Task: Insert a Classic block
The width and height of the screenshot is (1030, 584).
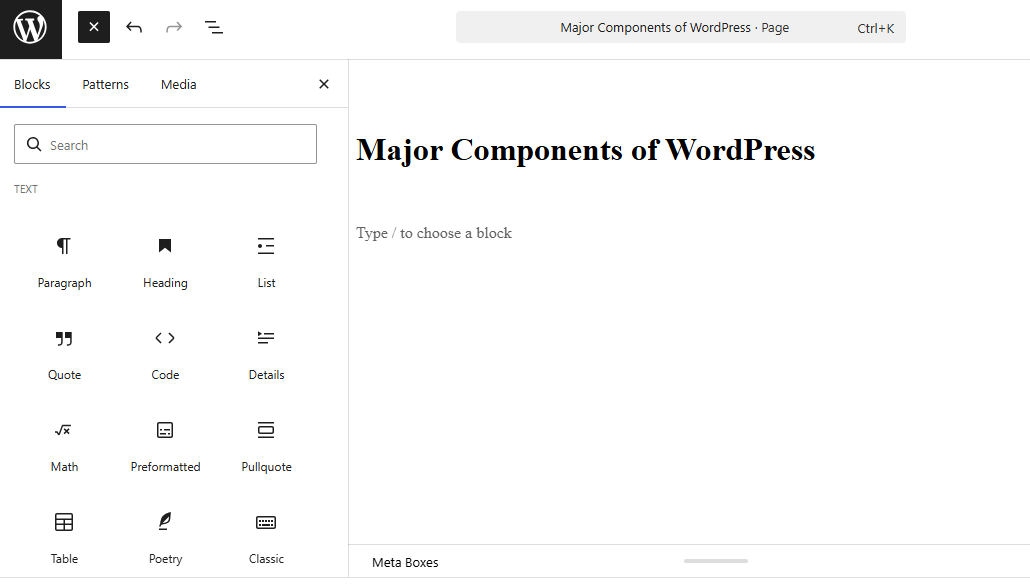Action: tap(266, 539)
